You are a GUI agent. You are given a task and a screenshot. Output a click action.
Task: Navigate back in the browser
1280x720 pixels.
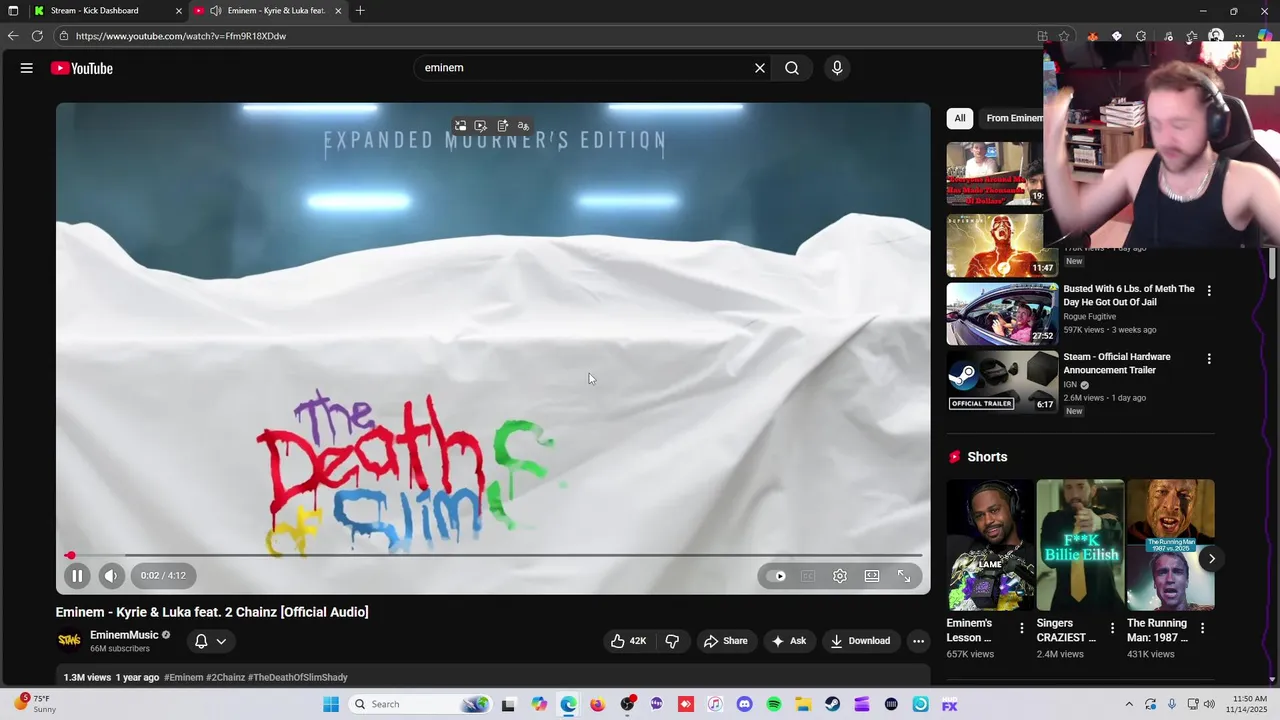13,36
